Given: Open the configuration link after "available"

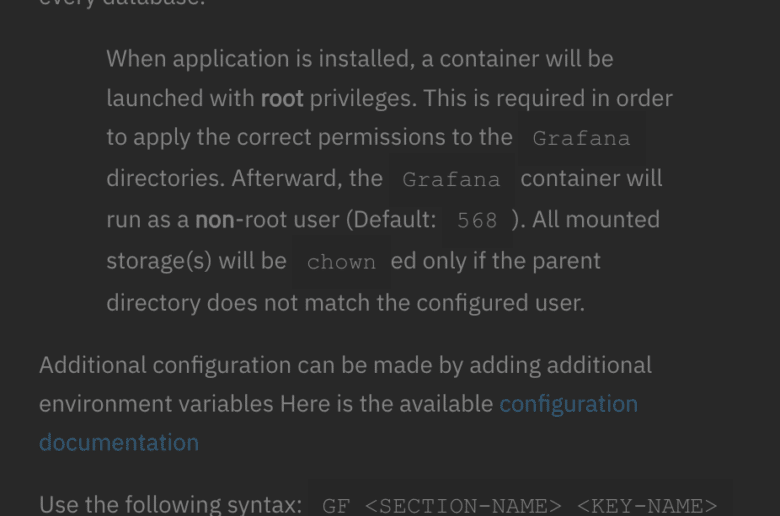Looking at the screenshot, I should [x=568, y=404].
